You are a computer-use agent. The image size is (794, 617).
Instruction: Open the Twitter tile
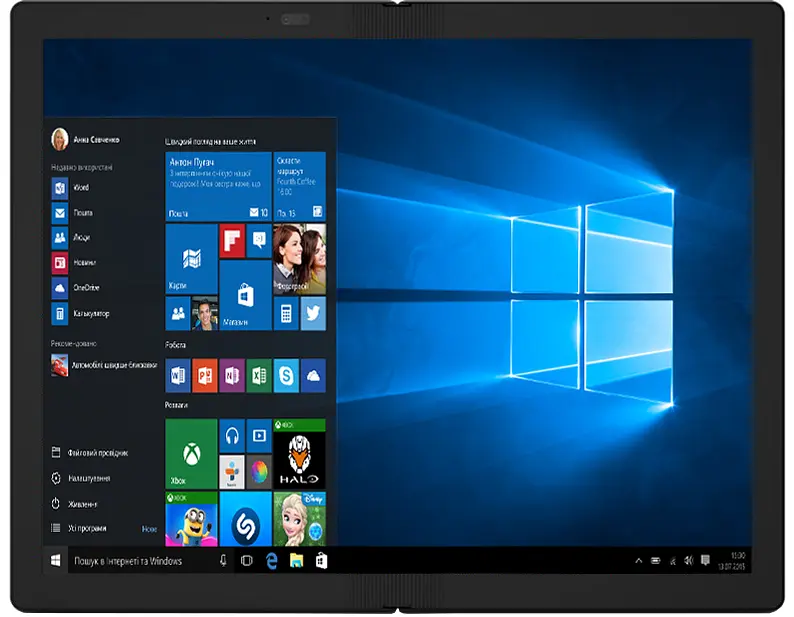[x=313, y=313]
